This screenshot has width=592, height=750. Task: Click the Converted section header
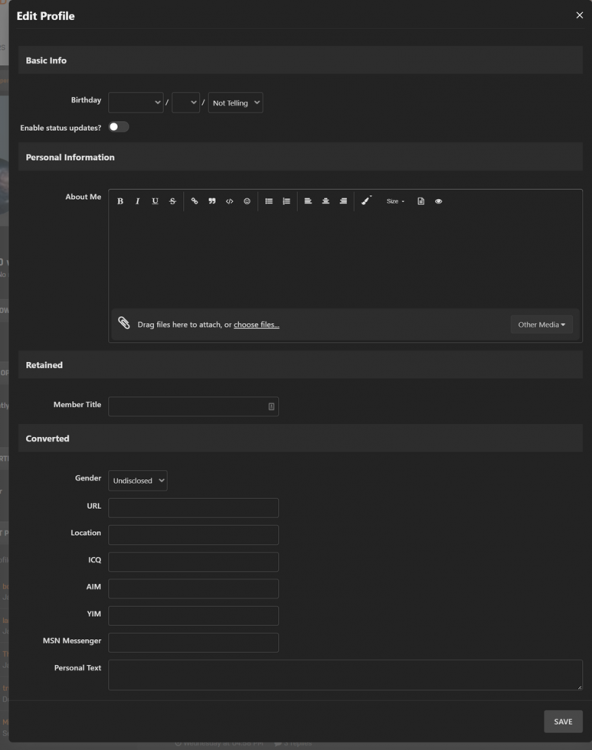click(300, 438)
